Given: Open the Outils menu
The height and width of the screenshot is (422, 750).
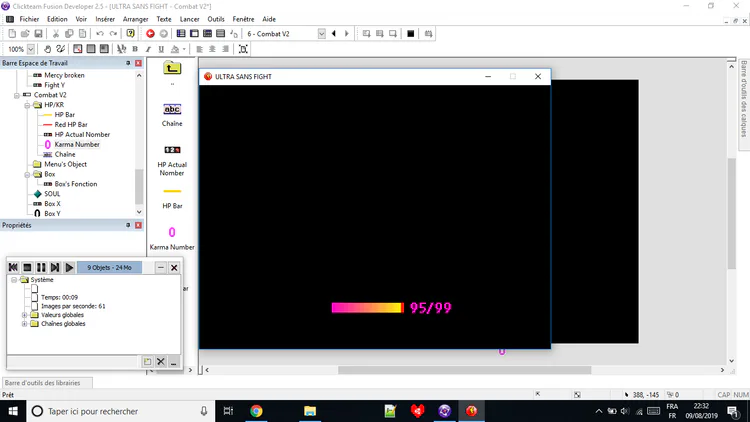Looking at the screenshot, I should click(x=216, y=19).
